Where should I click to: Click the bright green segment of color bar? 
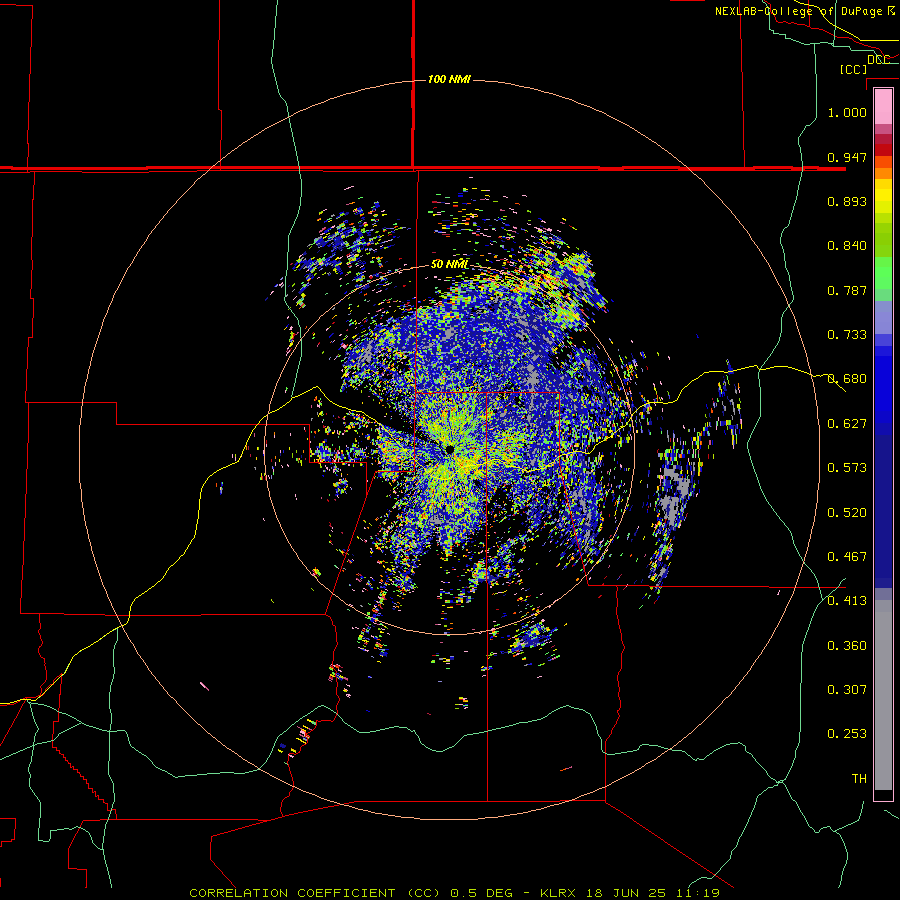(x=883, y=273)
